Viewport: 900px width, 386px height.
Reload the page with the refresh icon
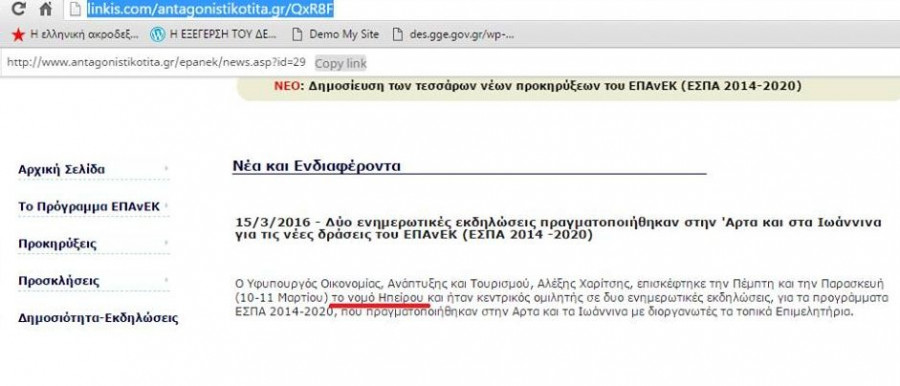click(x=18, y=9)
